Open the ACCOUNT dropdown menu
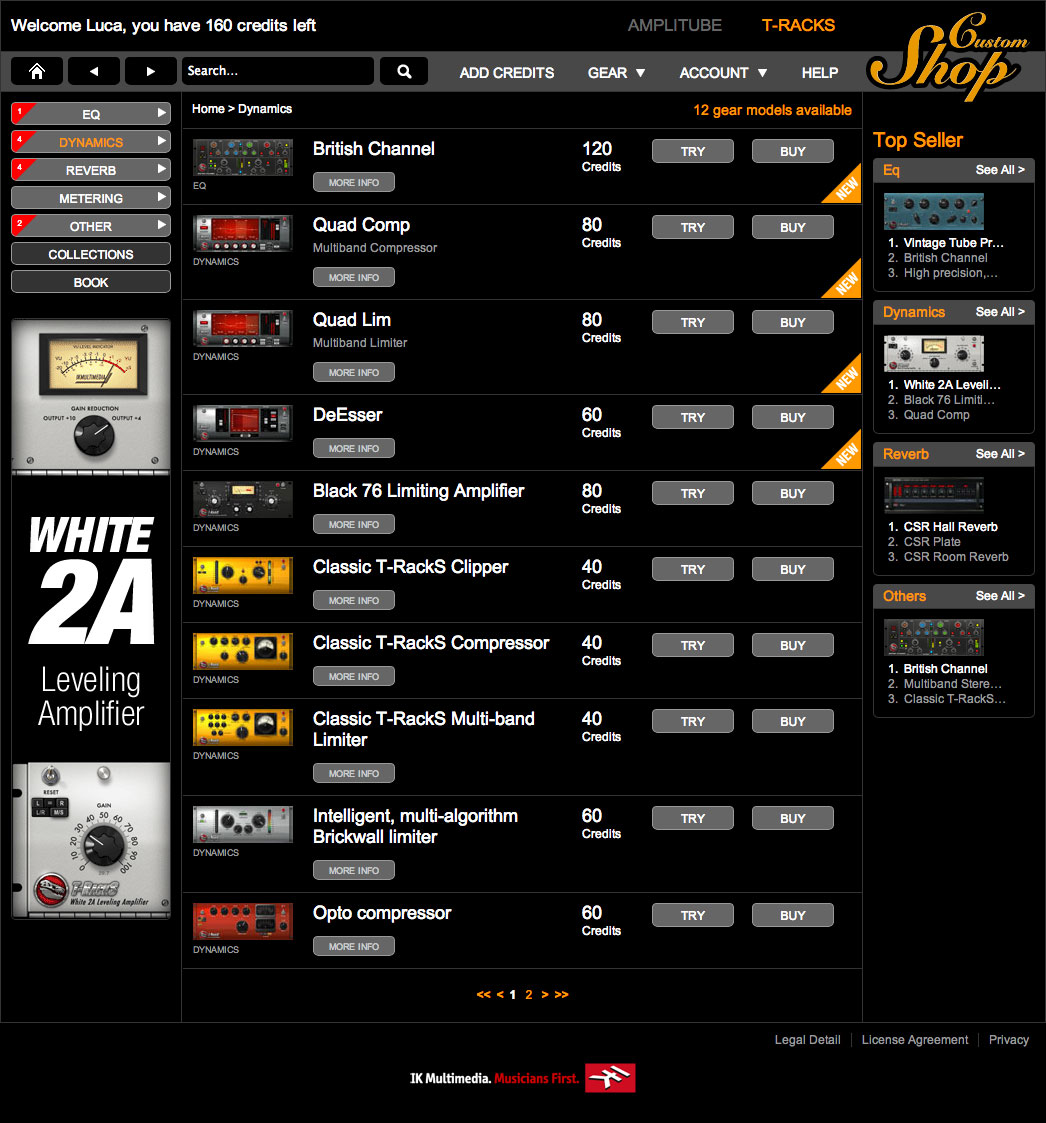 (723, 73)
